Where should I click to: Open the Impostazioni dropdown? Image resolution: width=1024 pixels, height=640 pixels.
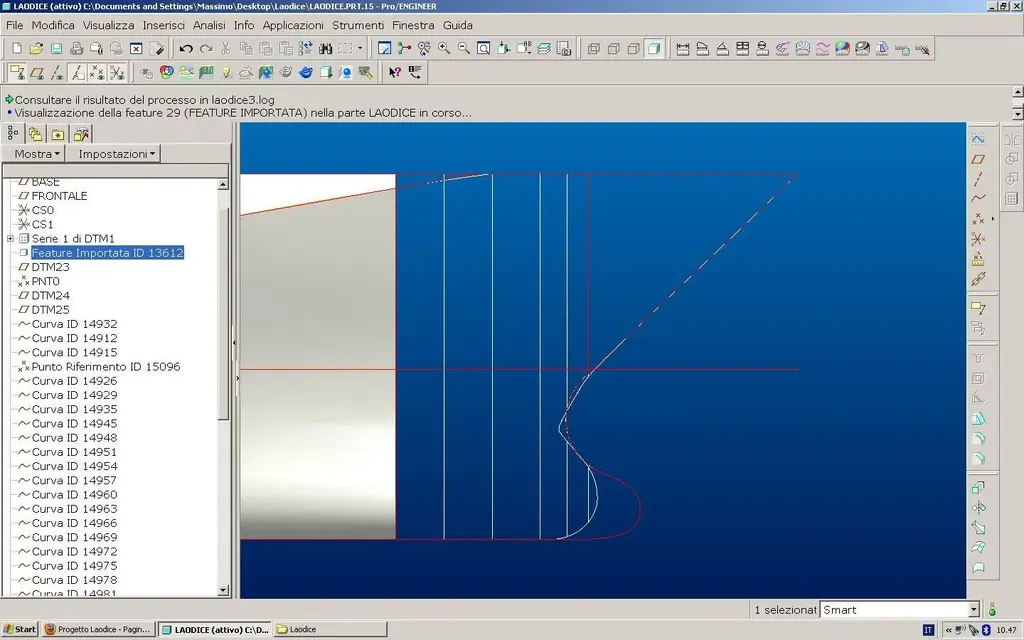[x=118, y=154]
